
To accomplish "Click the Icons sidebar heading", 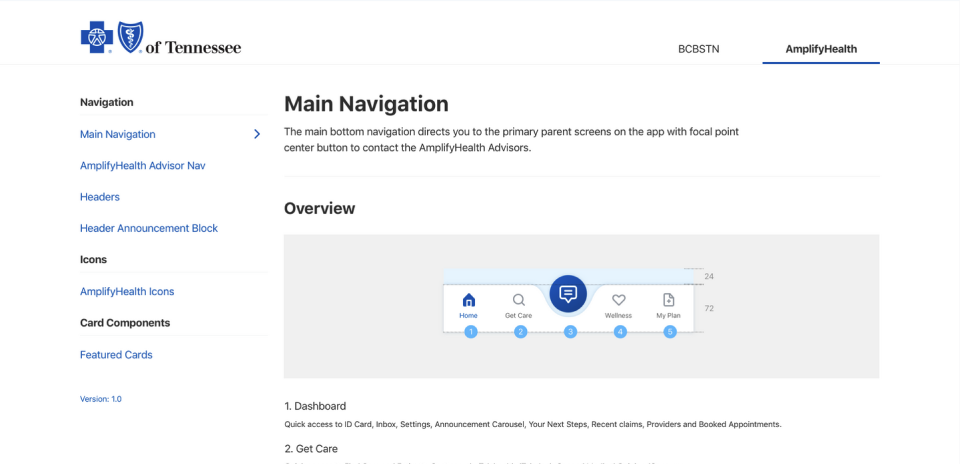I will (93, 260).
